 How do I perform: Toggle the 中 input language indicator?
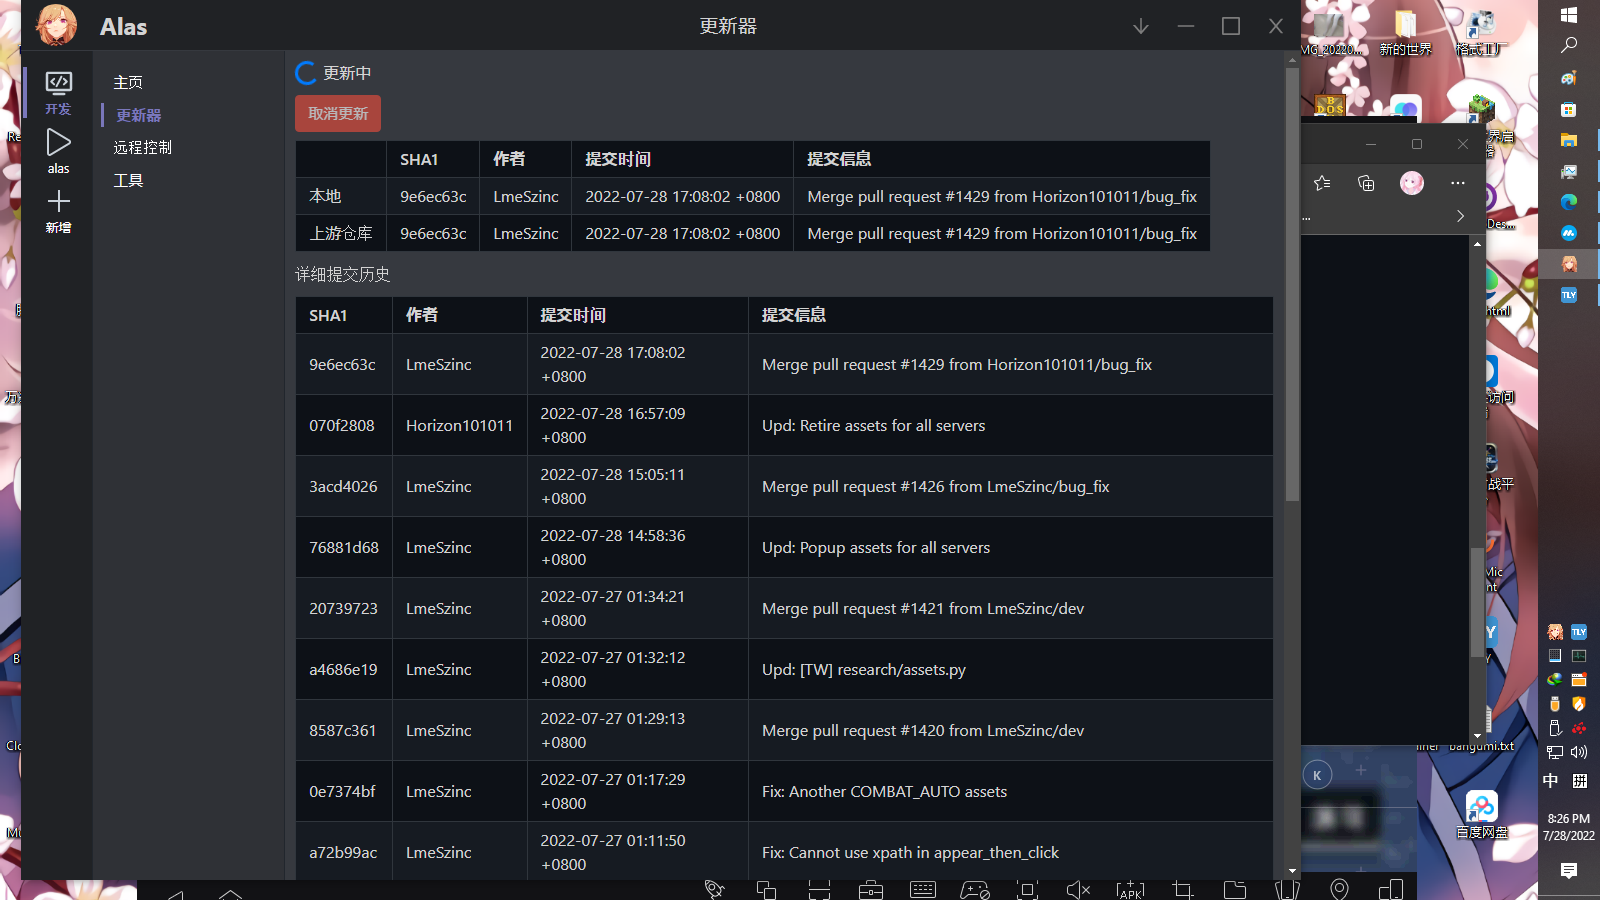(x=1551, y=781)
